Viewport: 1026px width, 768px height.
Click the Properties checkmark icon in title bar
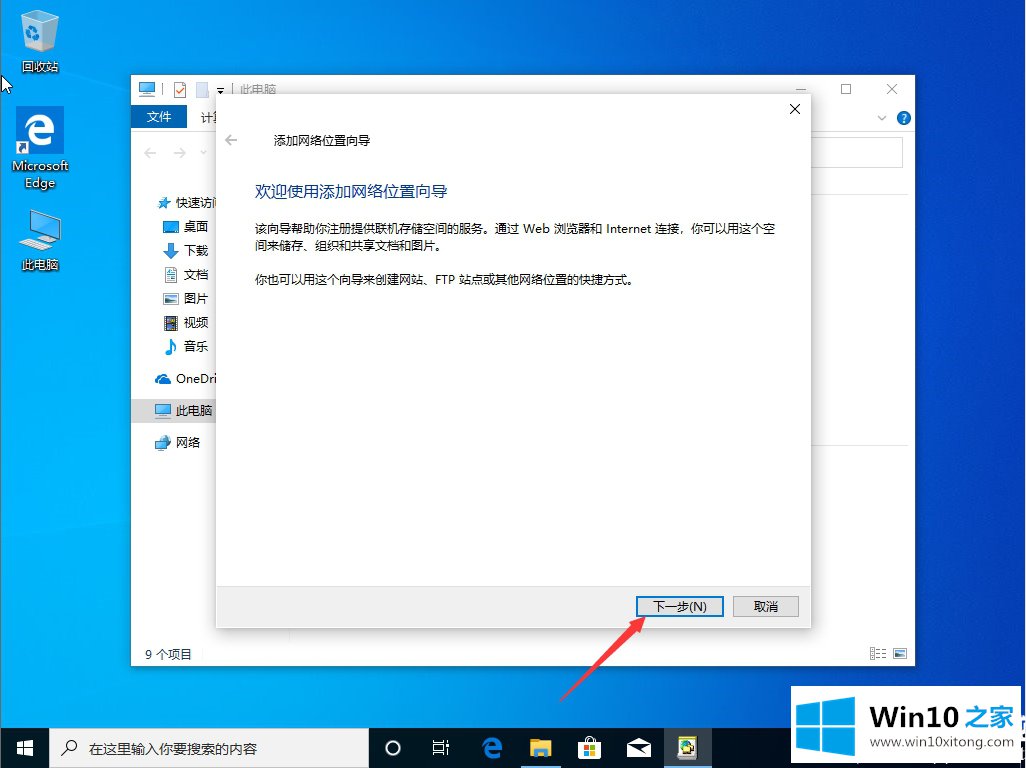pos(180,89)
